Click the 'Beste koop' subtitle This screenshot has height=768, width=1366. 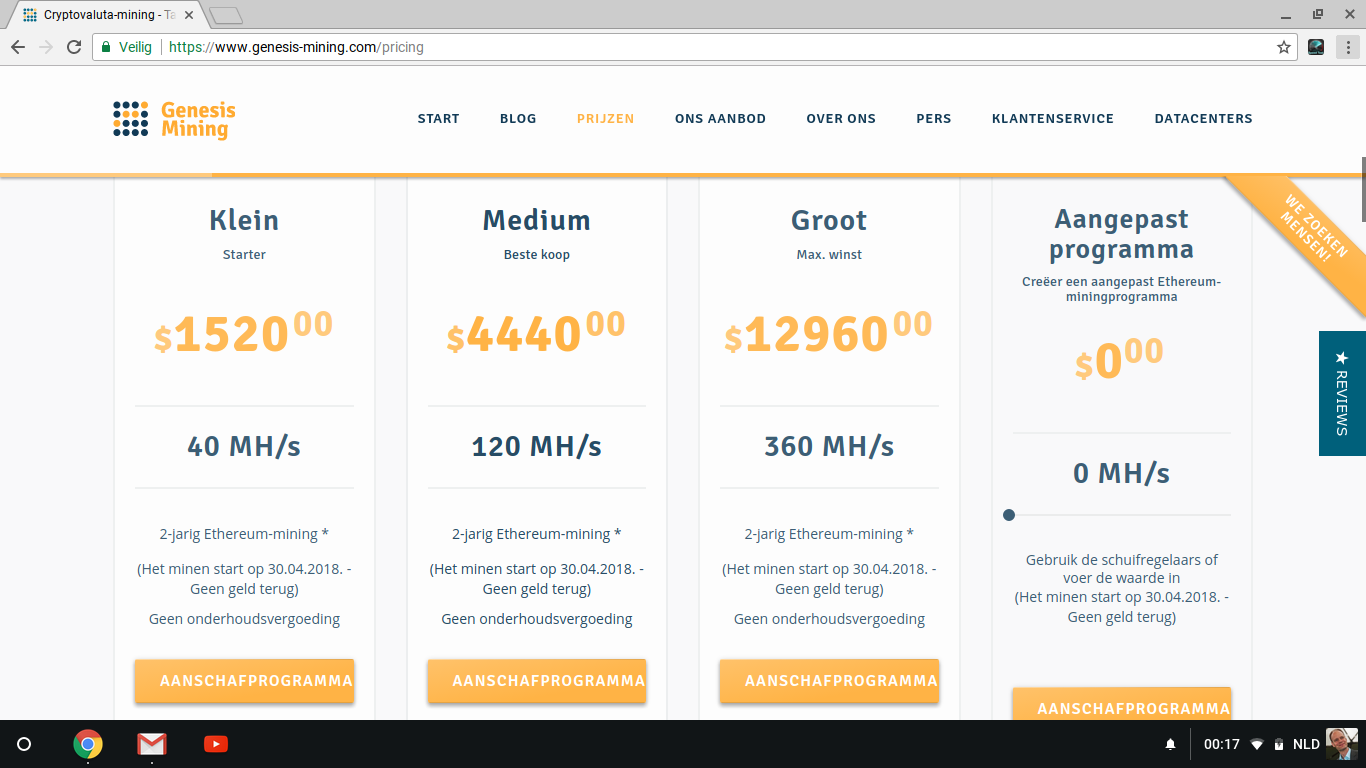coord(537,255)
